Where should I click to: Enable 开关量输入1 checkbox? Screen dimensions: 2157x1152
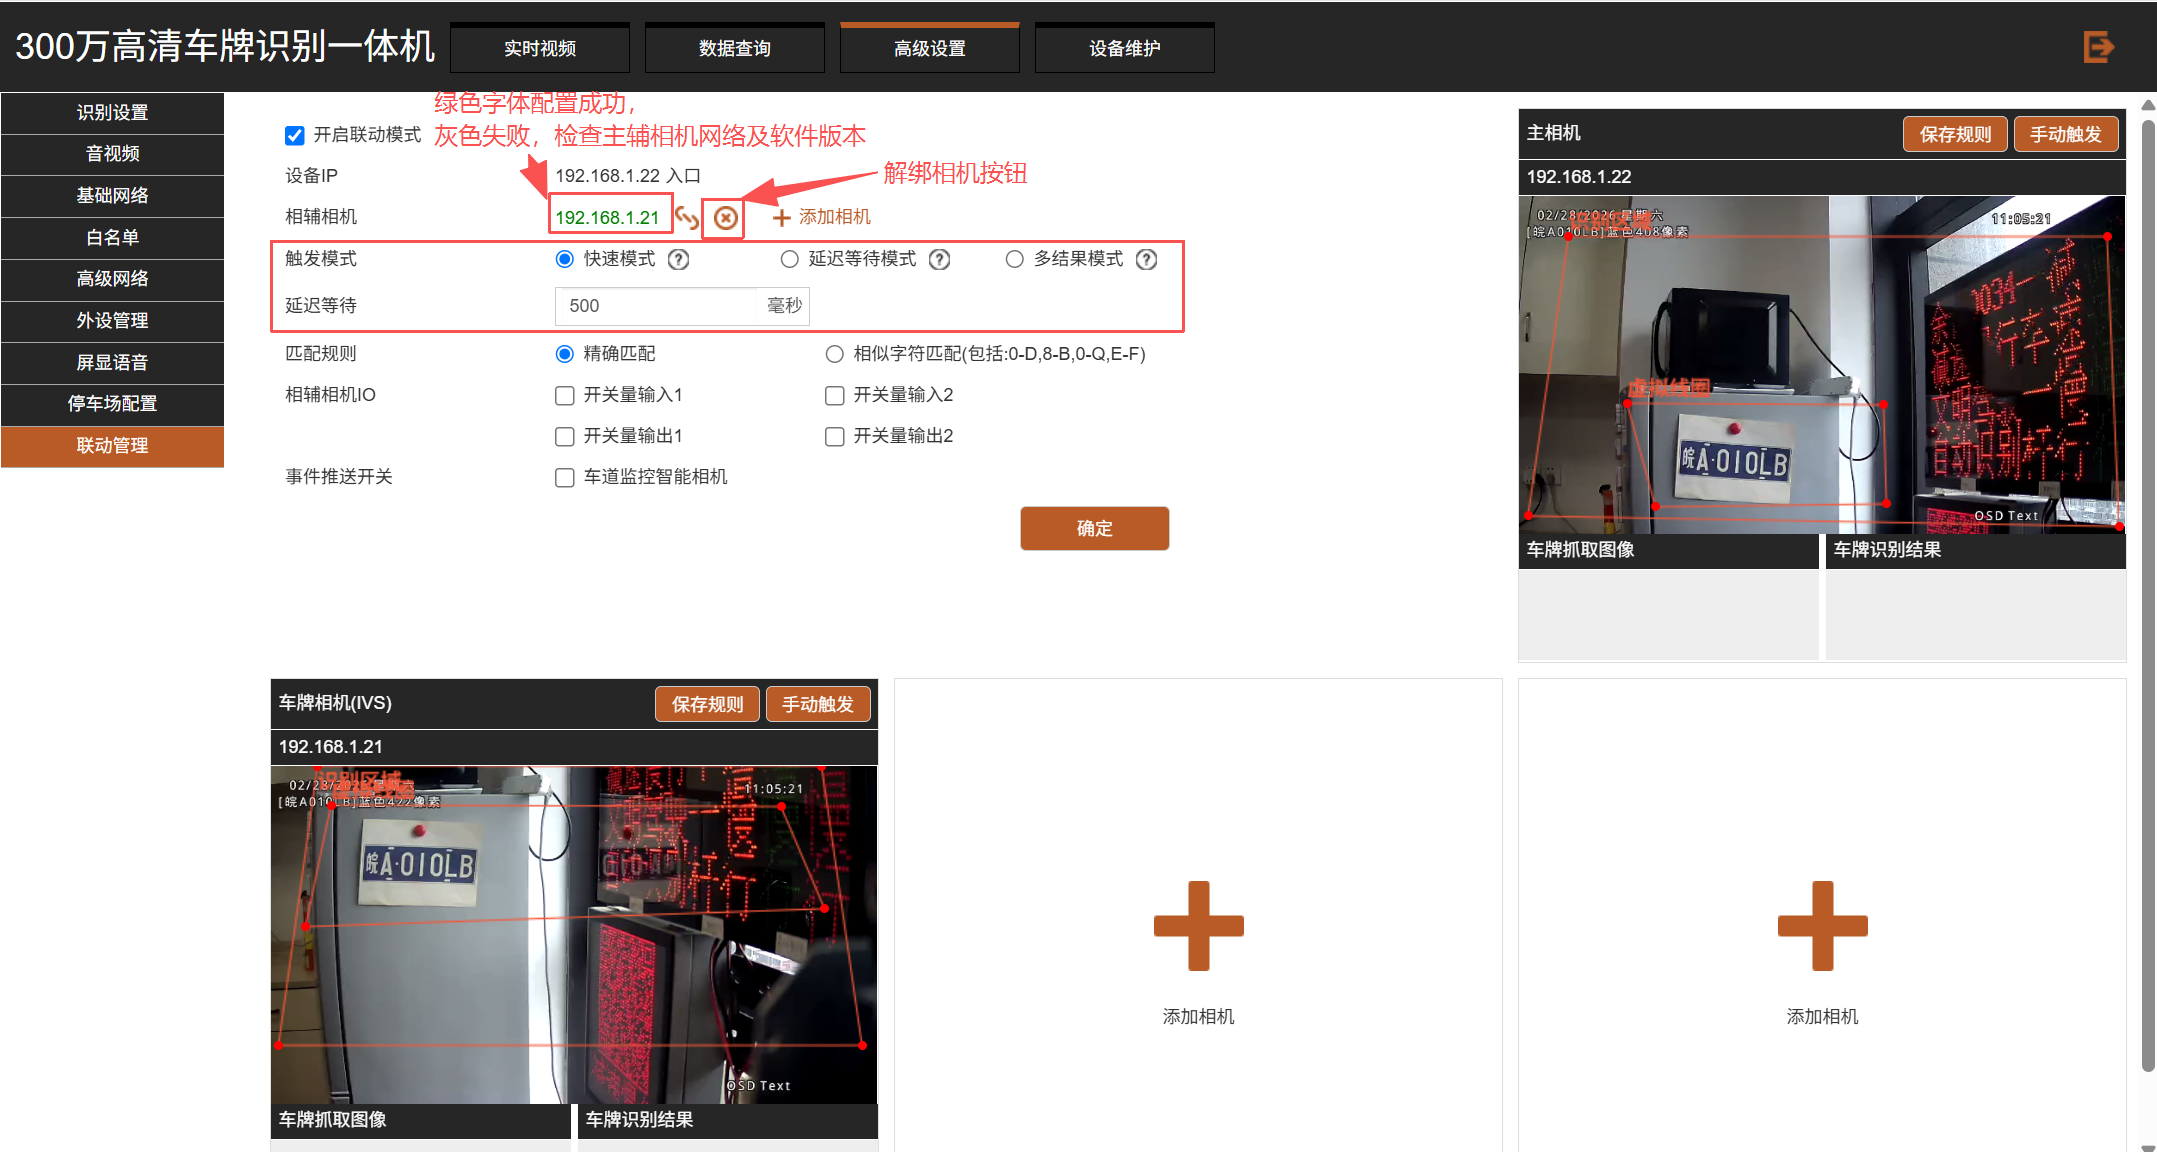tap(565, 396)
